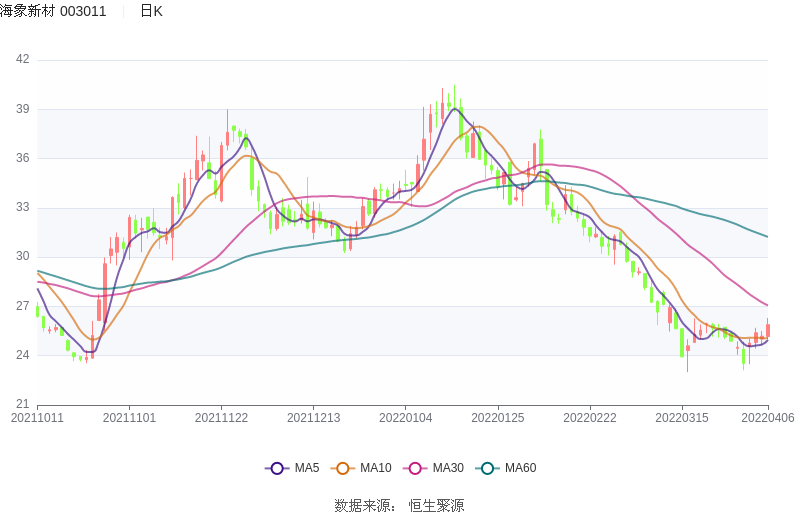This screenshot has width=800, height=517.
Task: Click the orange MA10 legend circle marker
Action: (x=344, y=468)
